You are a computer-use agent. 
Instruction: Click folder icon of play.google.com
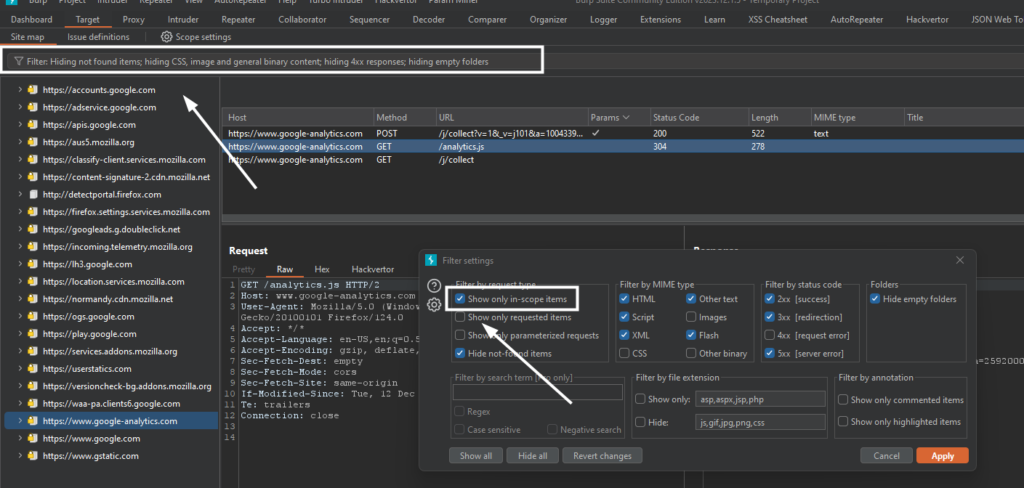click(x=32, y=334)
